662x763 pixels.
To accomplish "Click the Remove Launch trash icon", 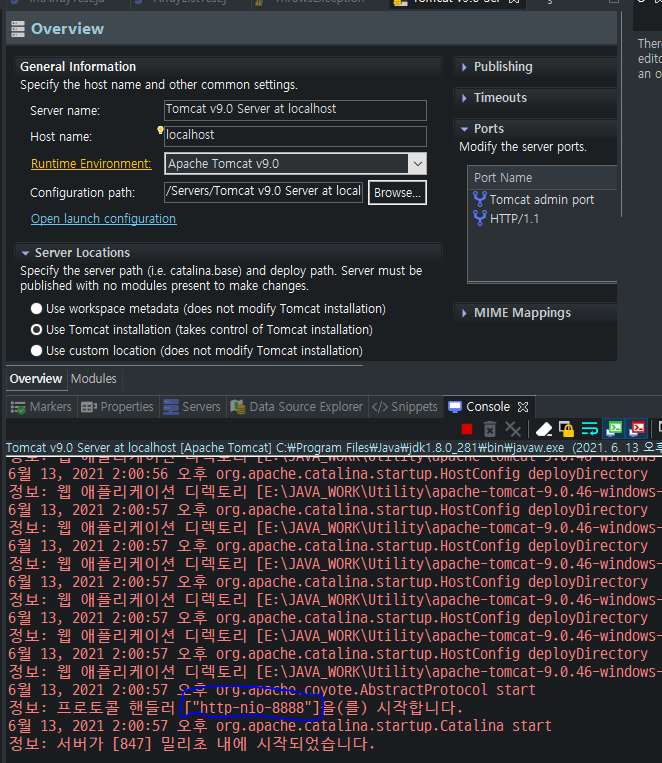I will (x=490, y=429).
